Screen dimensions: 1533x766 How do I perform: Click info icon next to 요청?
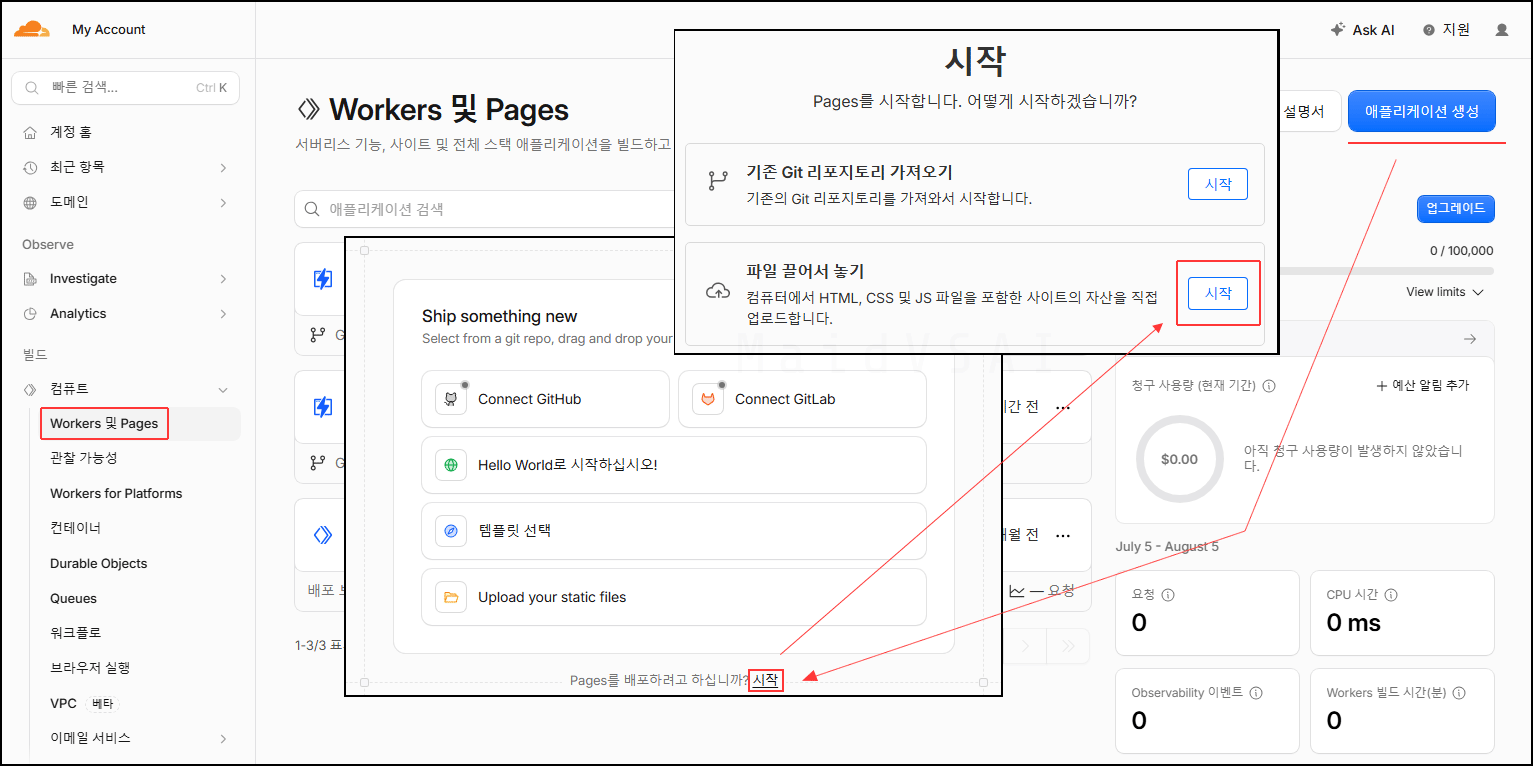pyautogui.click(x=1168, y=595)
